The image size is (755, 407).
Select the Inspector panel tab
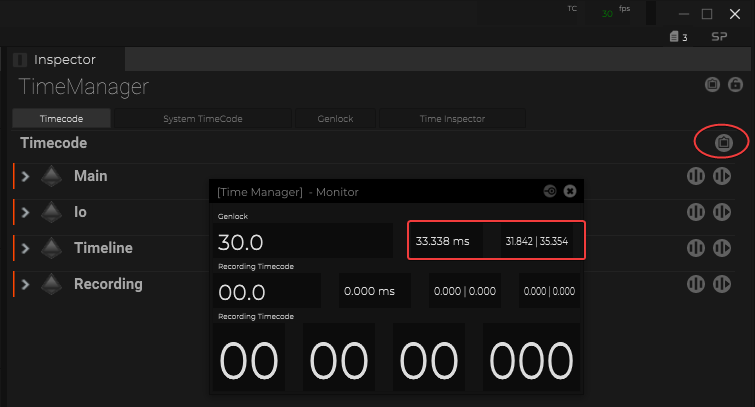coord(65,60)
